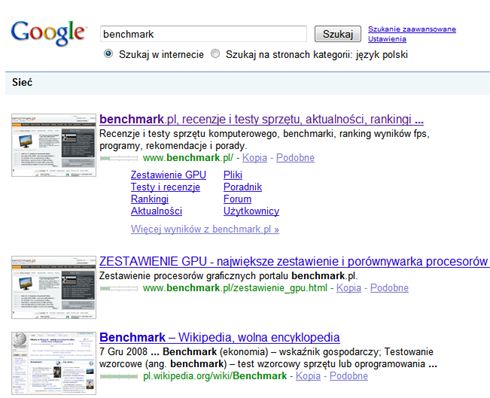Open ZESTAWIENIE GPU result title
The height and width of the screenshot is (398, 490).
(294, 261)
